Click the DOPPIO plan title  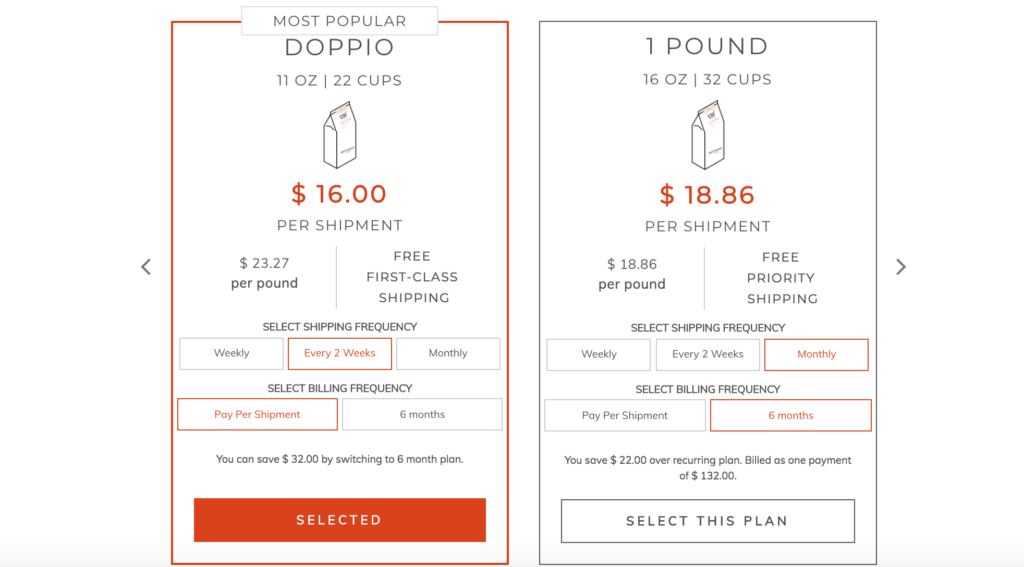tap(340, 47)
